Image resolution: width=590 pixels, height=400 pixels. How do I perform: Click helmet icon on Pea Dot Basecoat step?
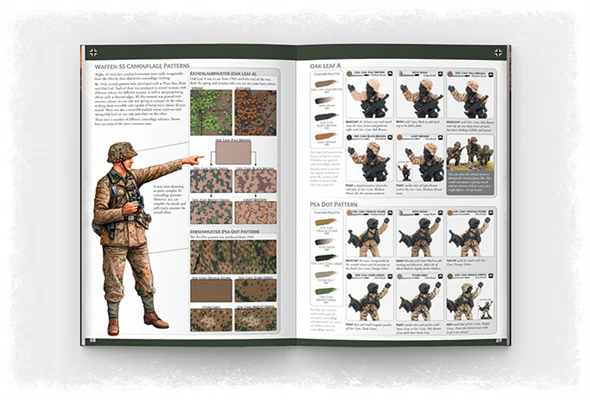390,213
